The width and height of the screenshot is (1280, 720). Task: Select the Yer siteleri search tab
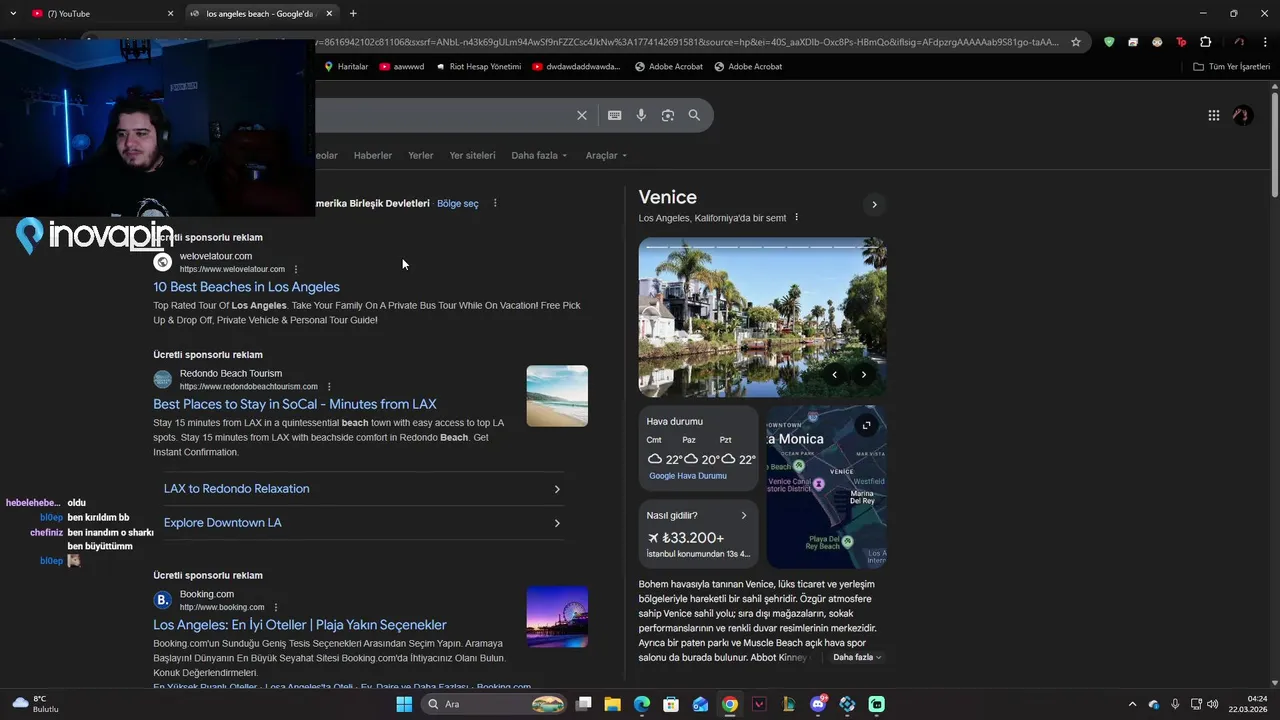[472, 155]
